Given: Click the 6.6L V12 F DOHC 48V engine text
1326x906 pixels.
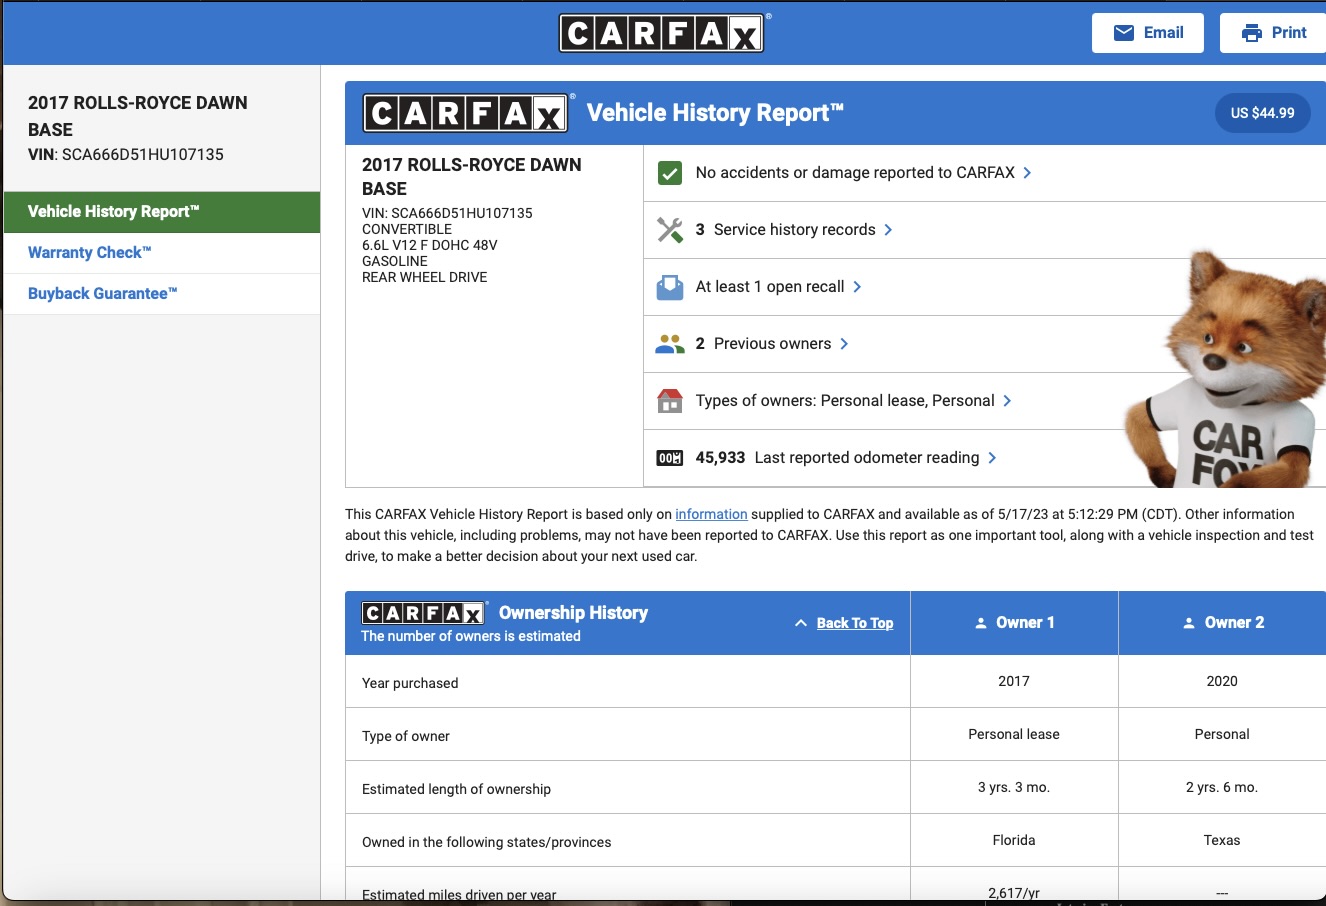Looking at the screenshot, I should pos(430,245).
